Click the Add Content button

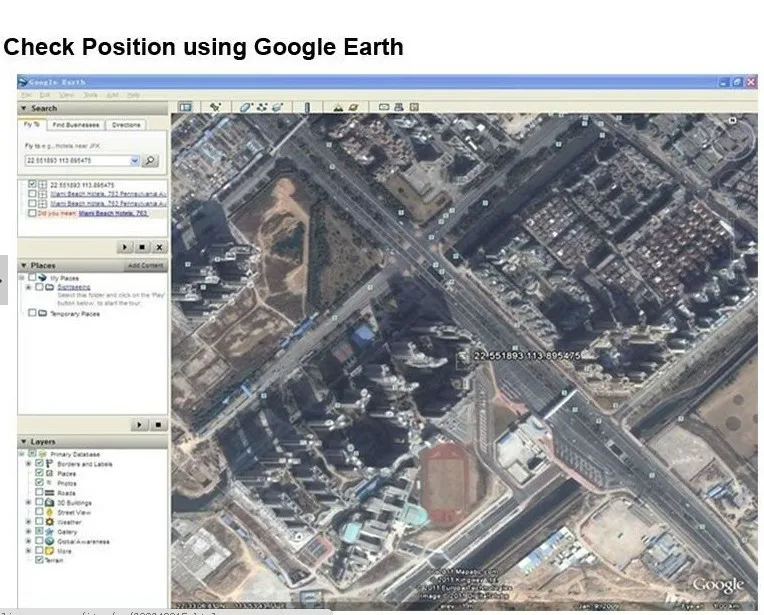[x=145, y=266]
